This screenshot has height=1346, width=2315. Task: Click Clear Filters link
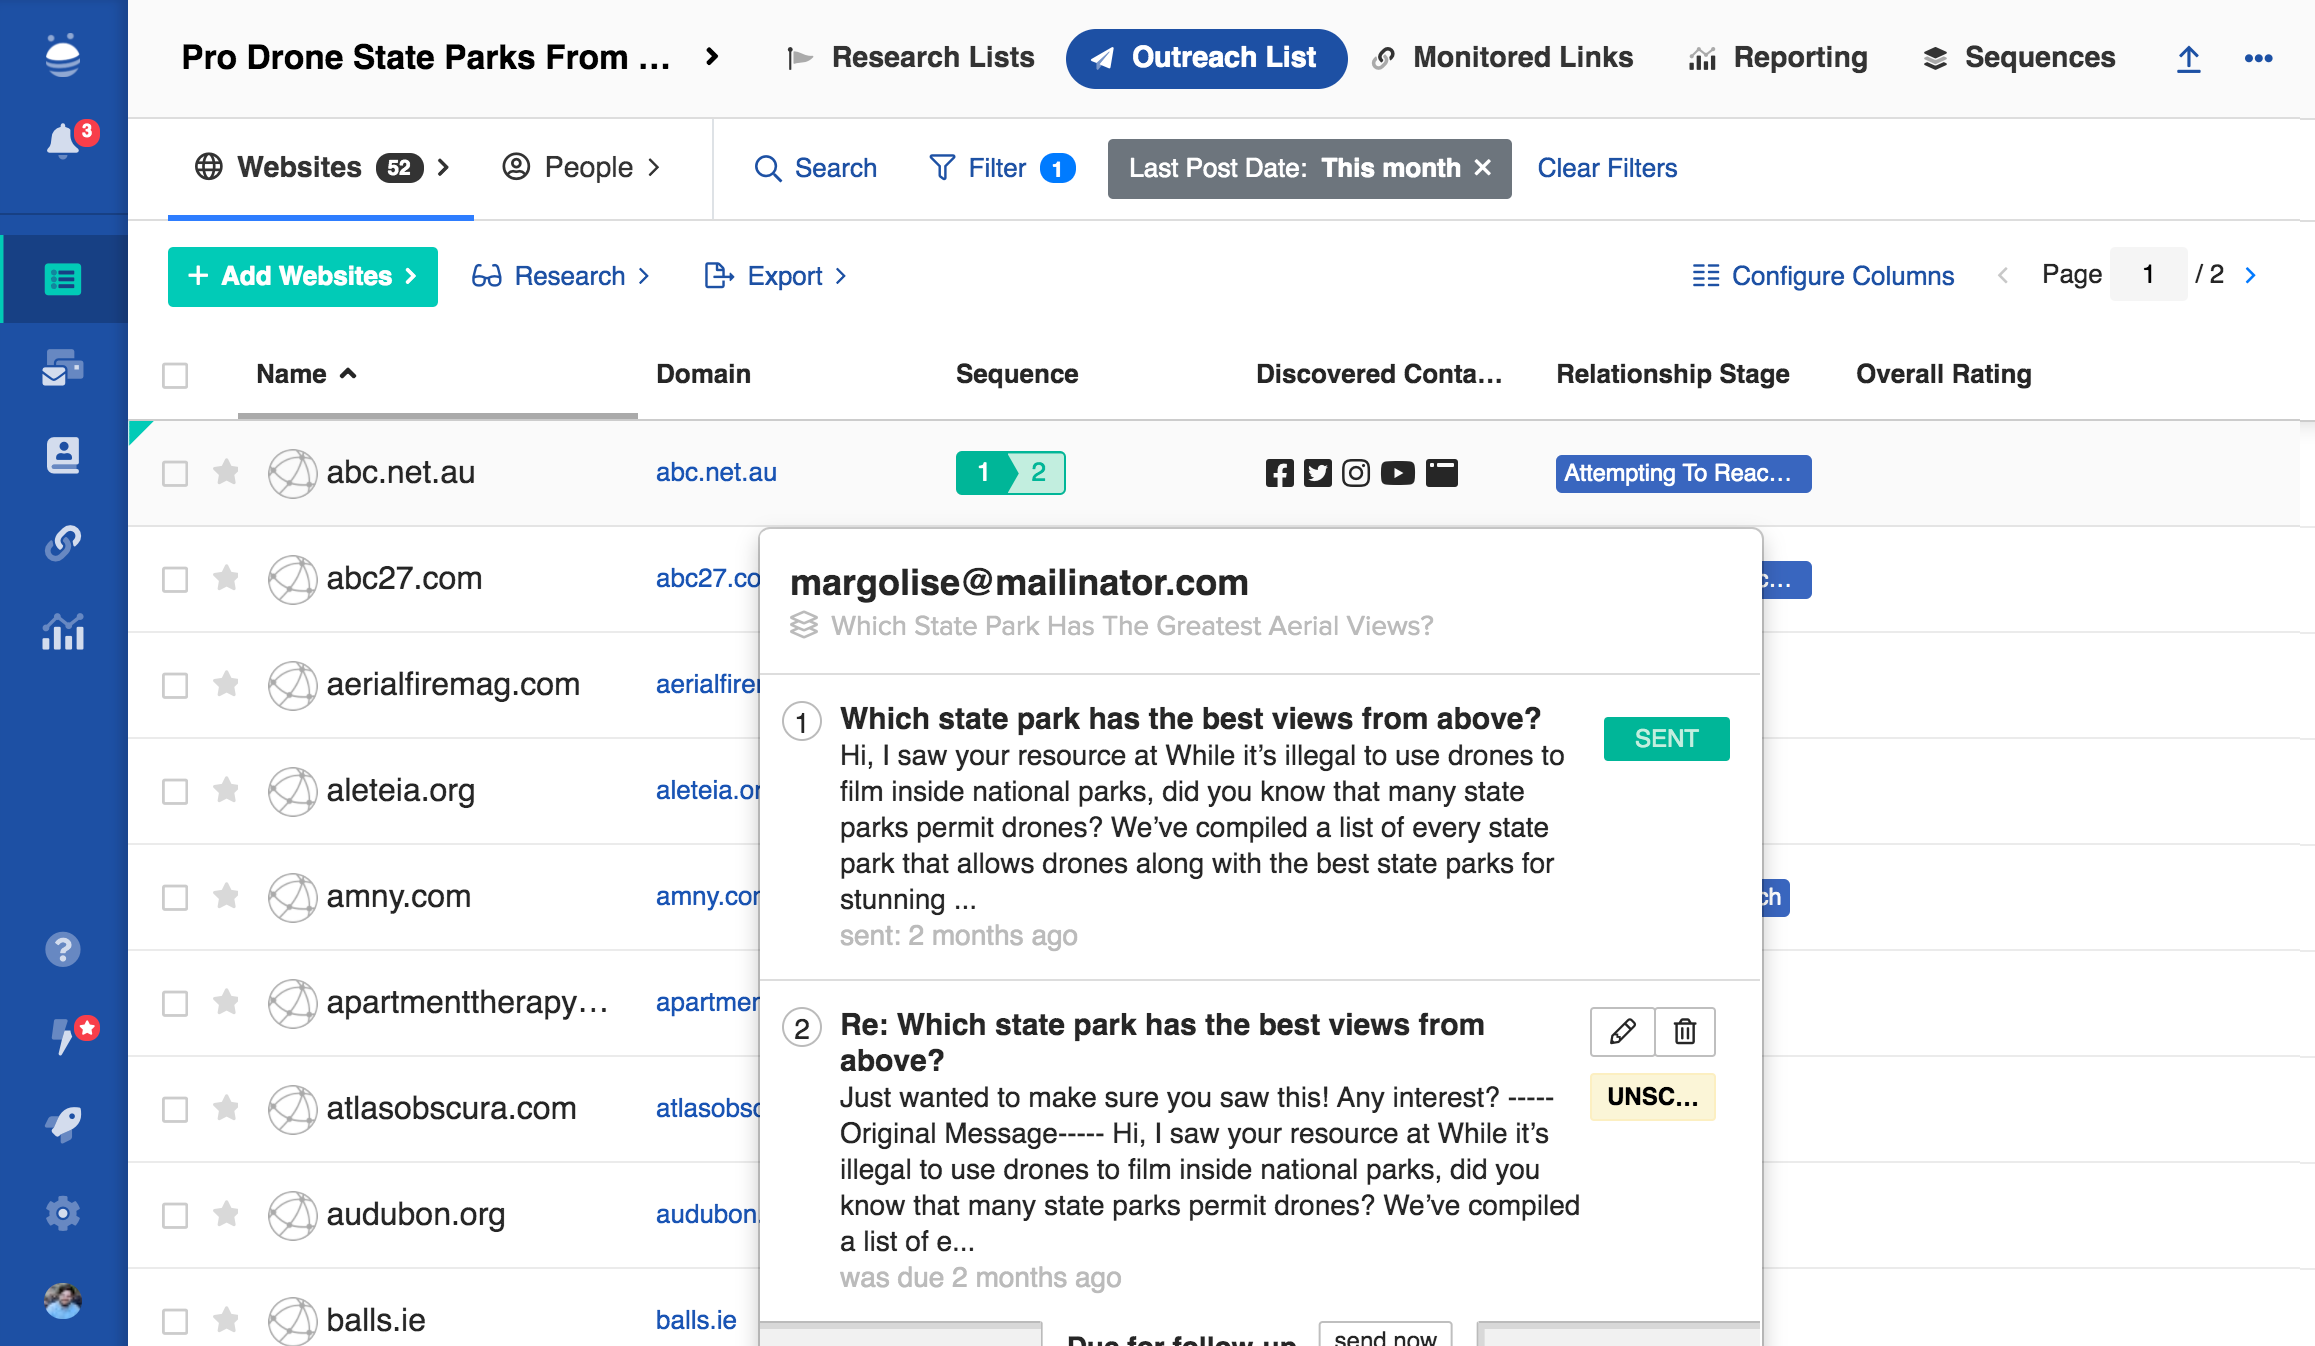[x=1607, y=168]
